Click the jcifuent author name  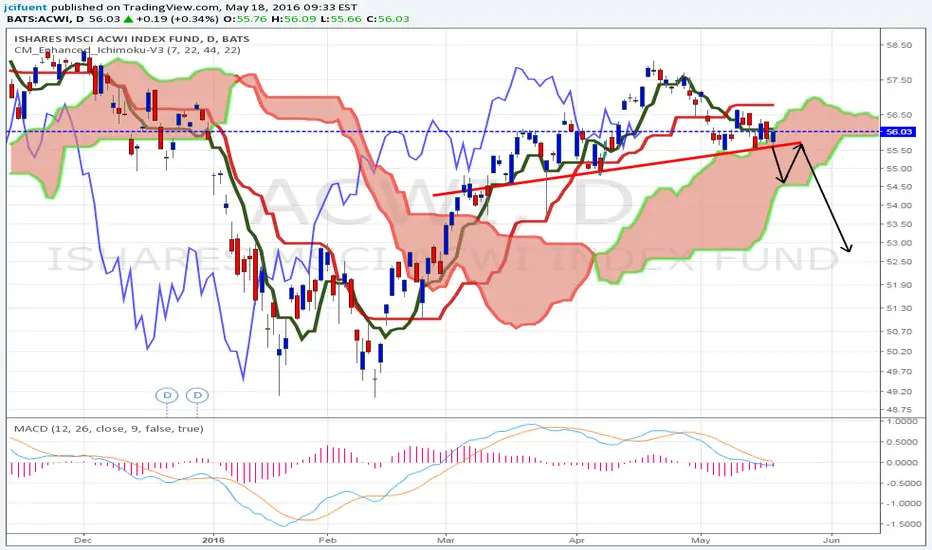pos(26,7)
